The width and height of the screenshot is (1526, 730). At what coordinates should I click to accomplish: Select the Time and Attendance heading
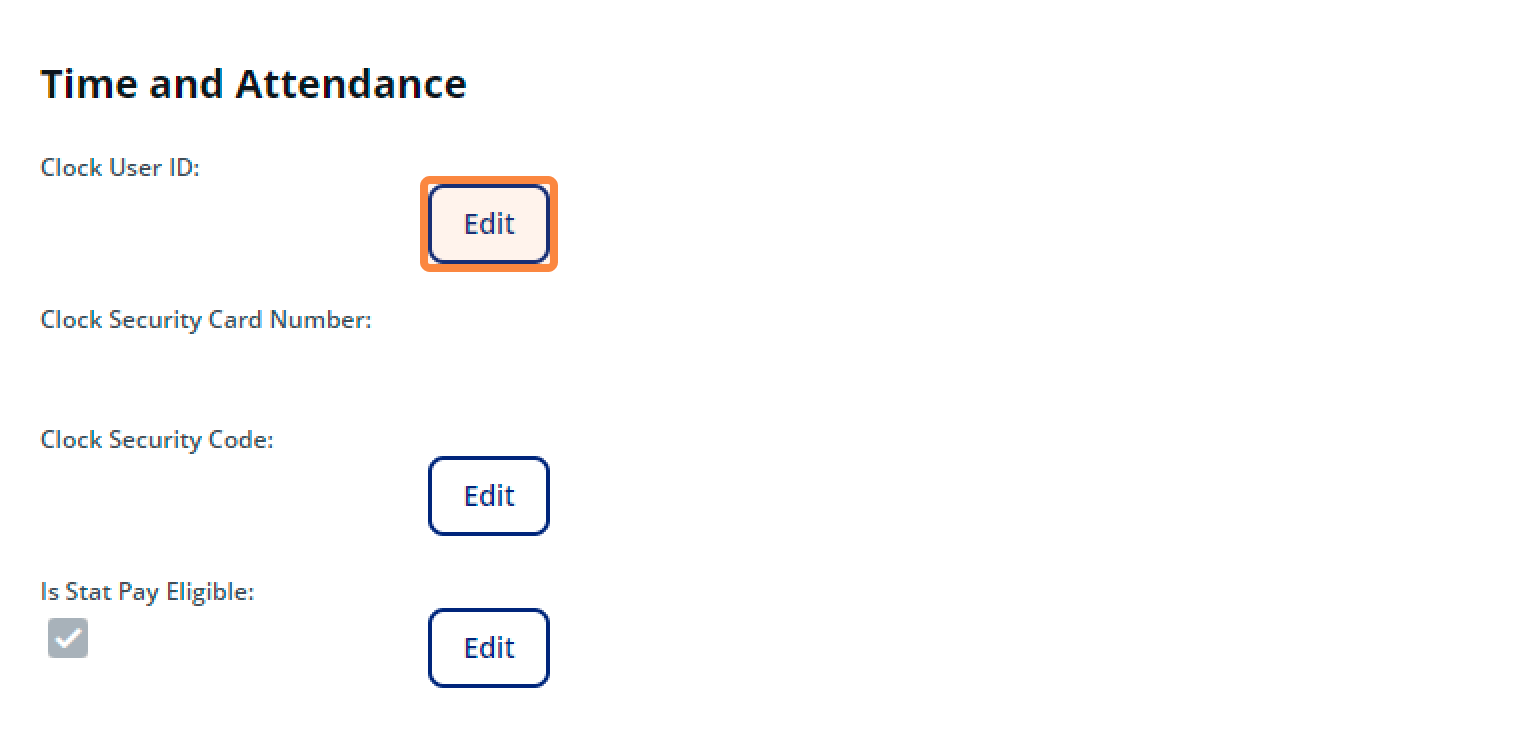[x=253, y=84]
